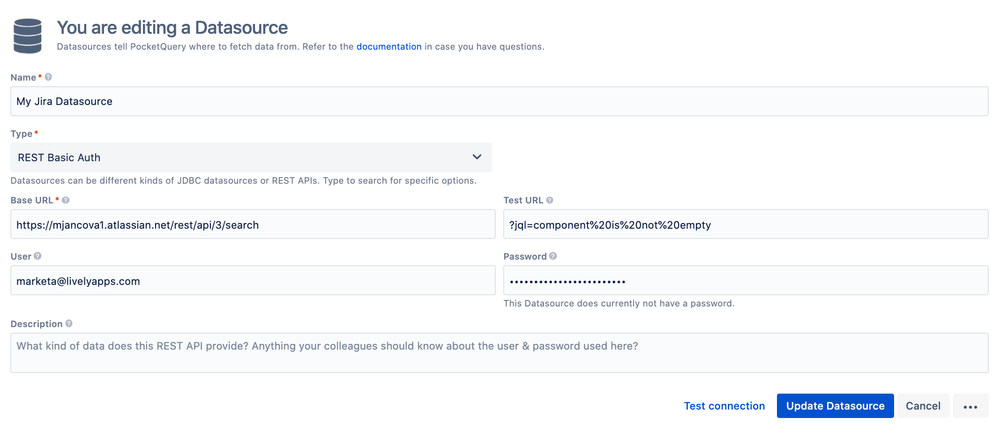Open the three-dots more options button
This screenshot has width=1000, height=433.
tap(971, 406)
